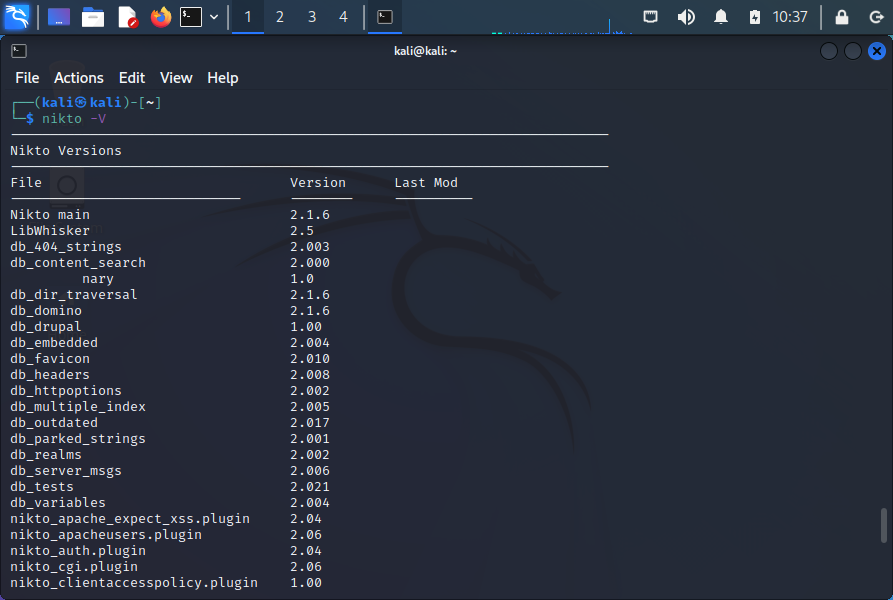893x600 pixels.
Task: Open the text editor panel icon
Action: (127, 17)
